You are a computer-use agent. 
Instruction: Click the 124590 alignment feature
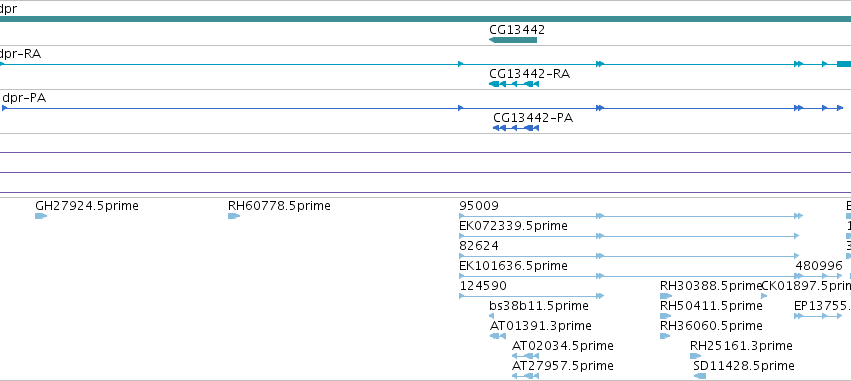click(531, 296)
